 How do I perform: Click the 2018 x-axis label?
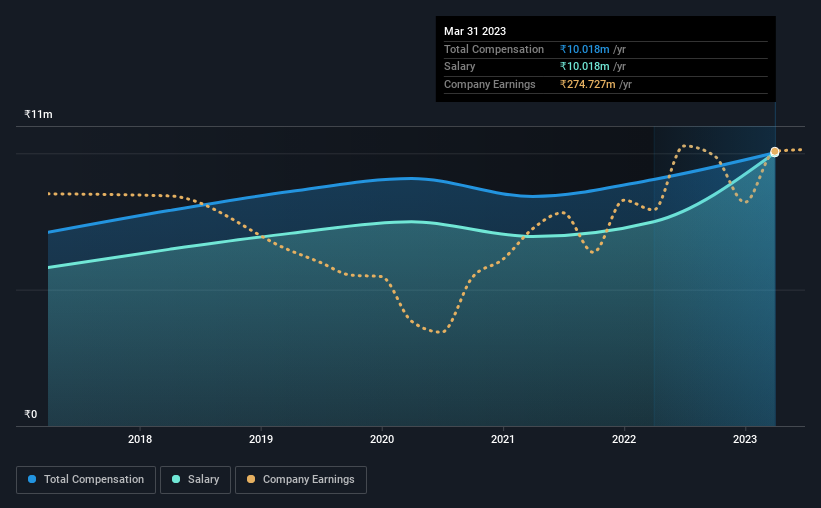pos(140,439)
